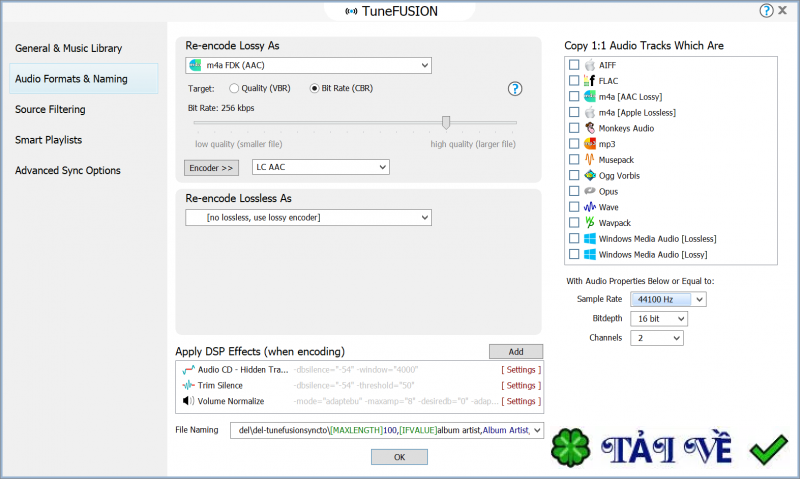Click the Volume Normalize speaker icon
The width and height of the screenshot is (800, 479).
tap(188, 401)
